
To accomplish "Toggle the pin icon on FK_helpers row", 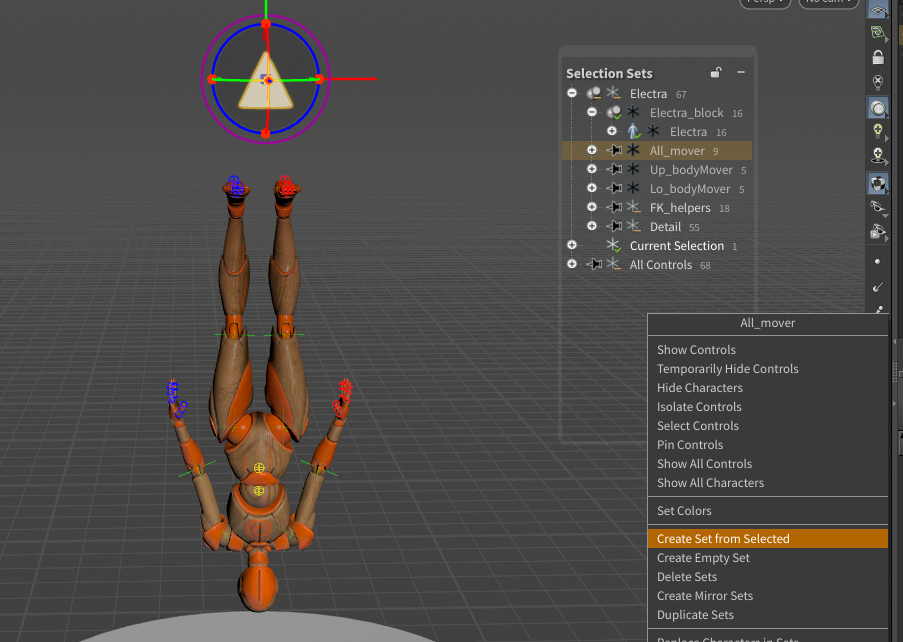I will pos(614,207).
